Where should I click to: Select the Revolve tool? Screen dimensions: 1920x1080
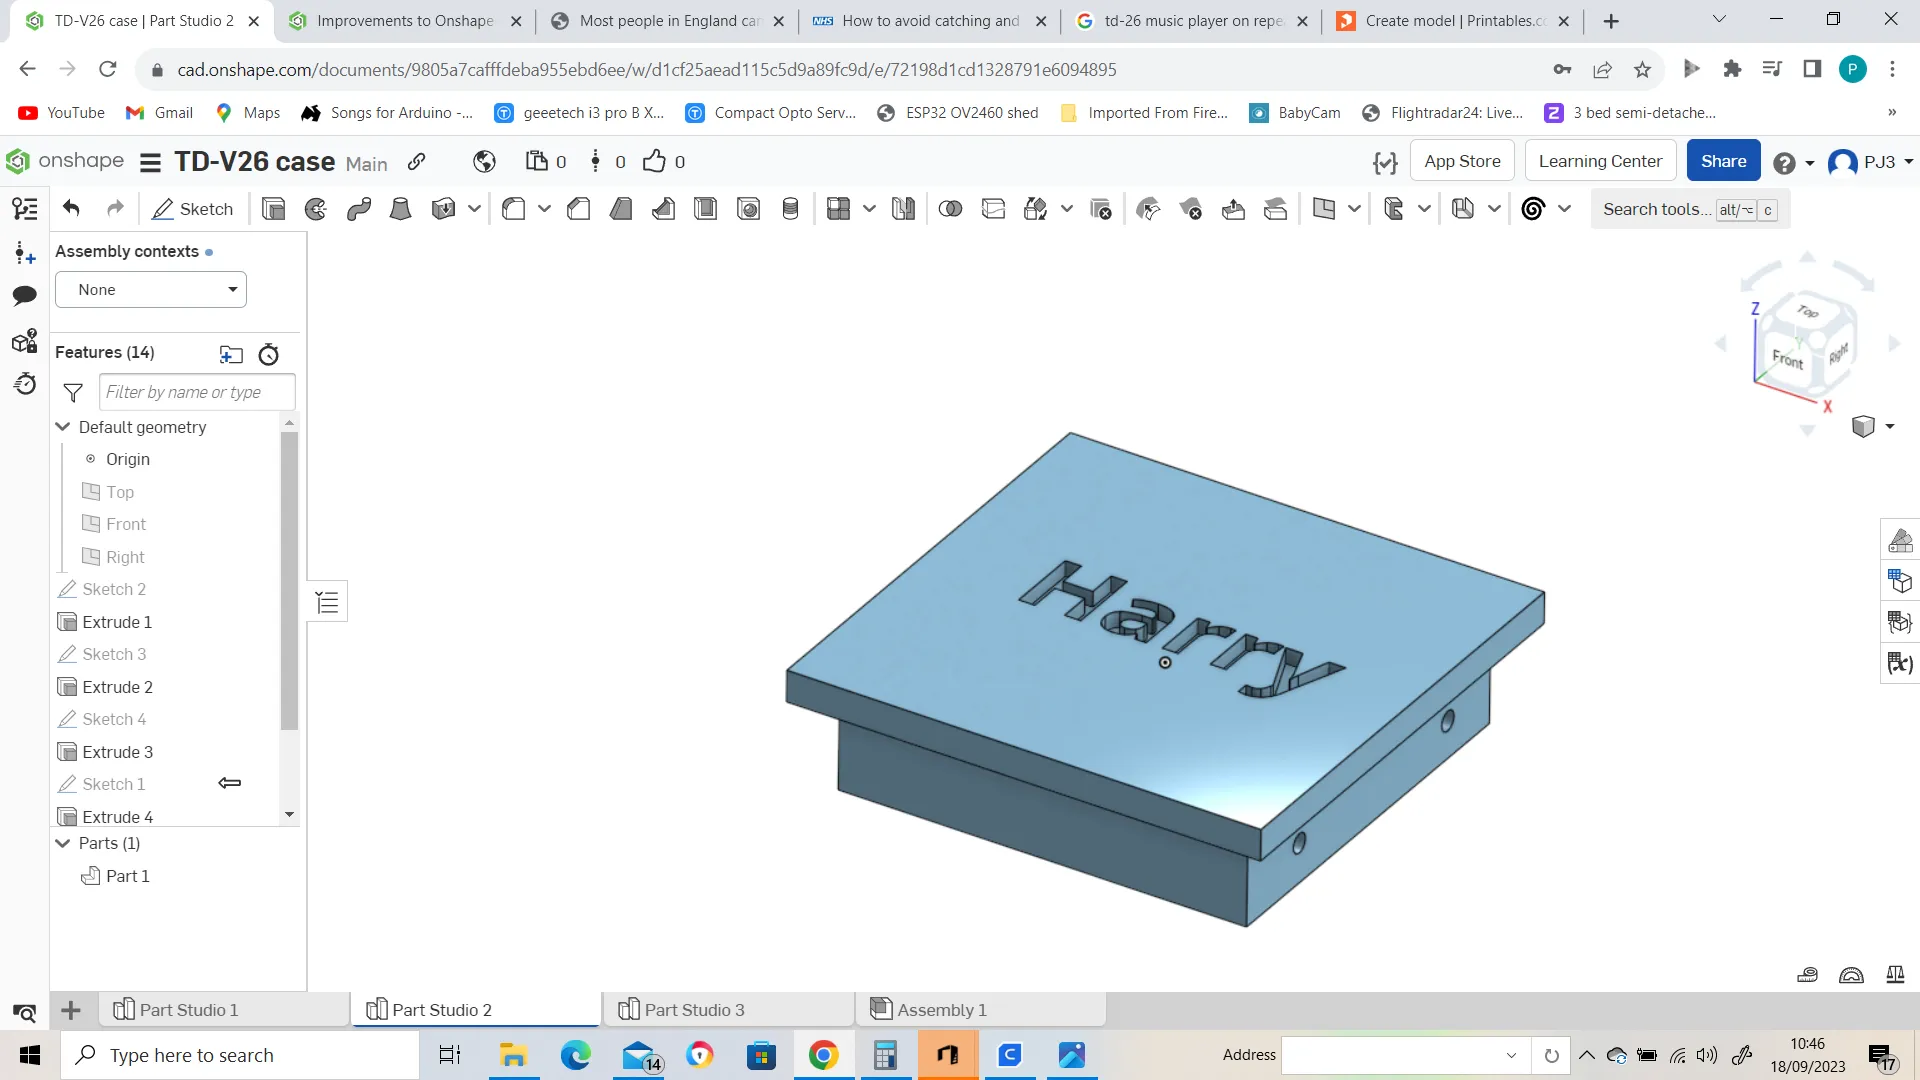pos(316,209)
